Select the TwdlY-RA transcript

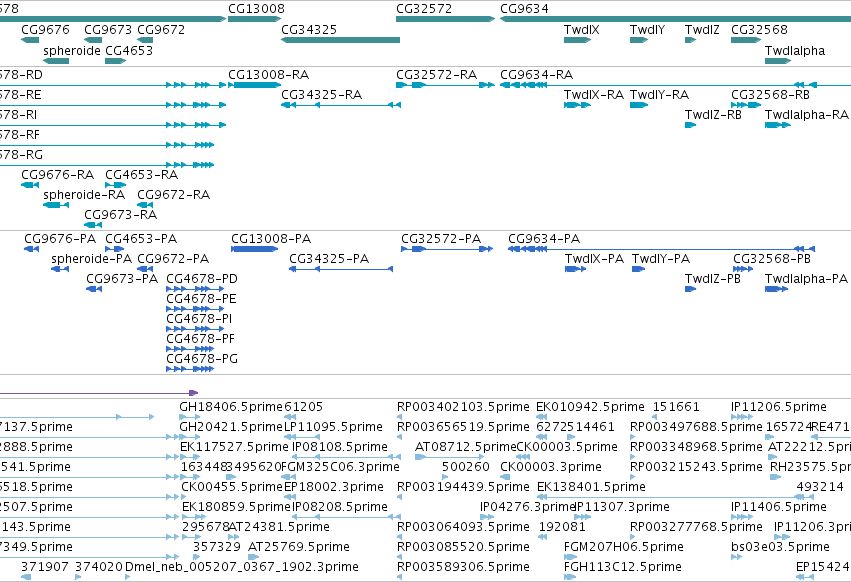tap(639, 105)
